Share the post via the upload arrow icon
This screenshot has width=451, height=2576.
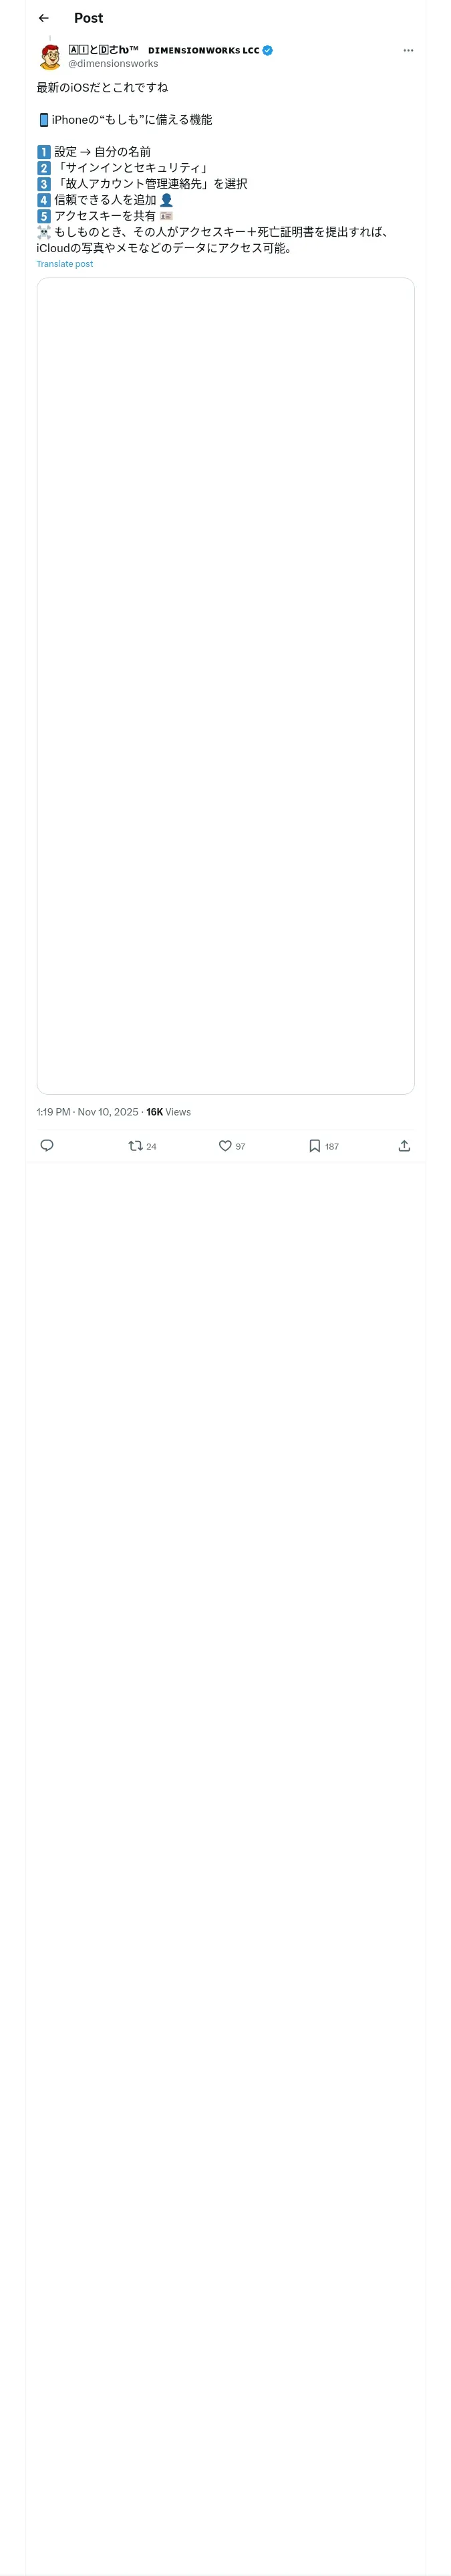404,1145
